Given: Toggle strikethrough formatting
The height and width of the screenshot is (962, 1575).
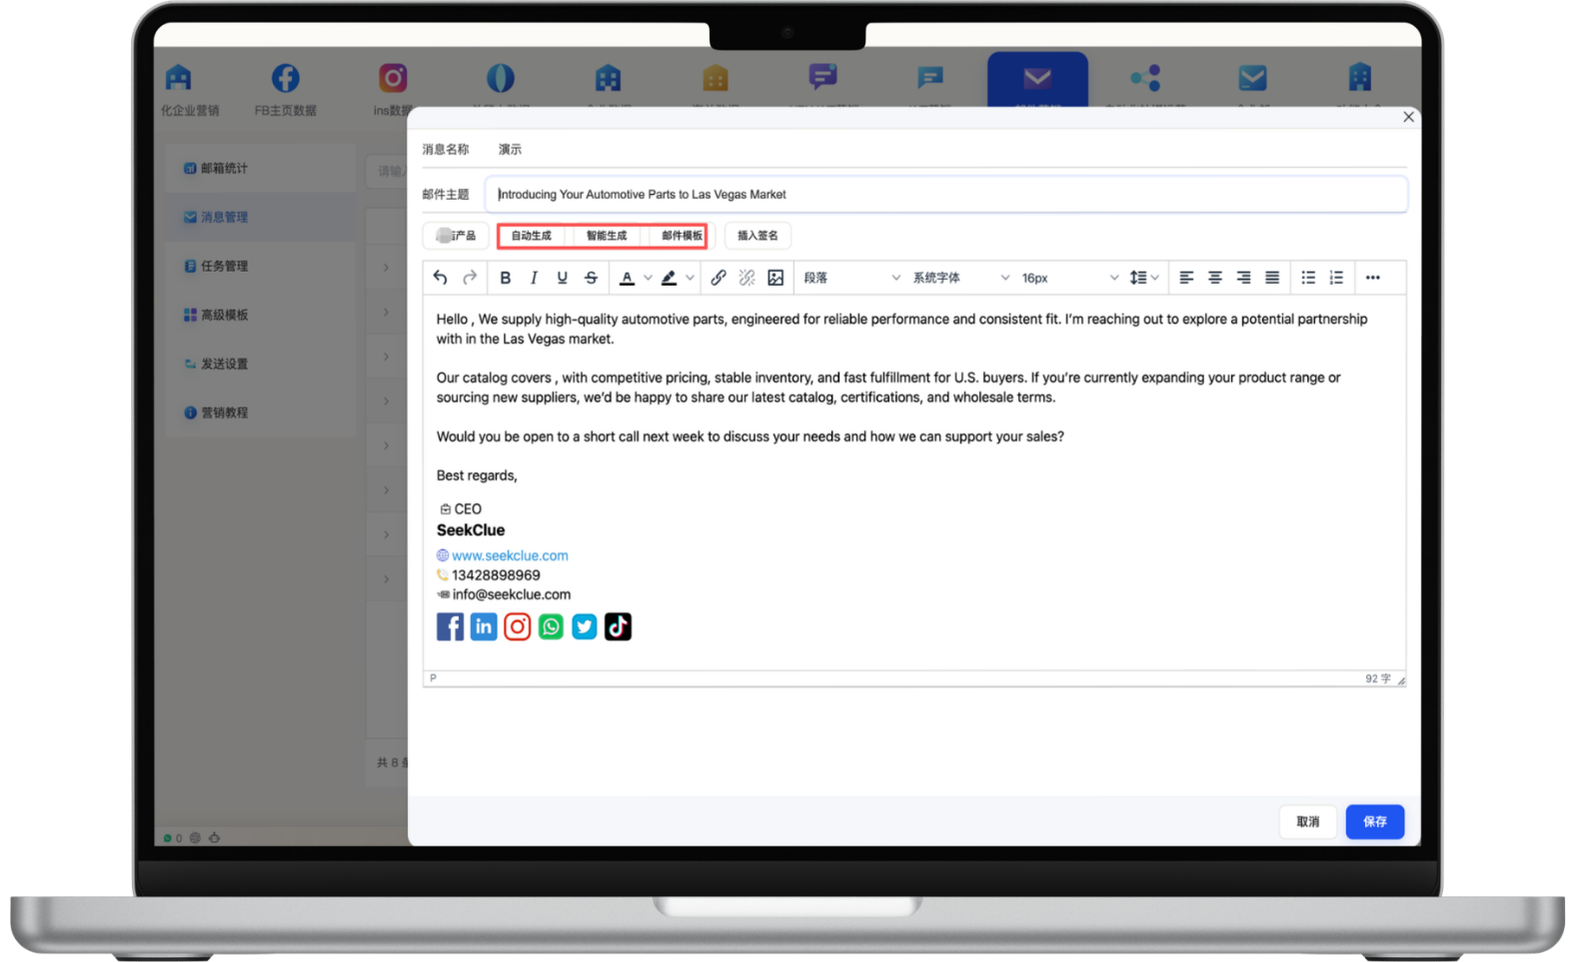Looking at the screenshot, I should click(591, 278).
